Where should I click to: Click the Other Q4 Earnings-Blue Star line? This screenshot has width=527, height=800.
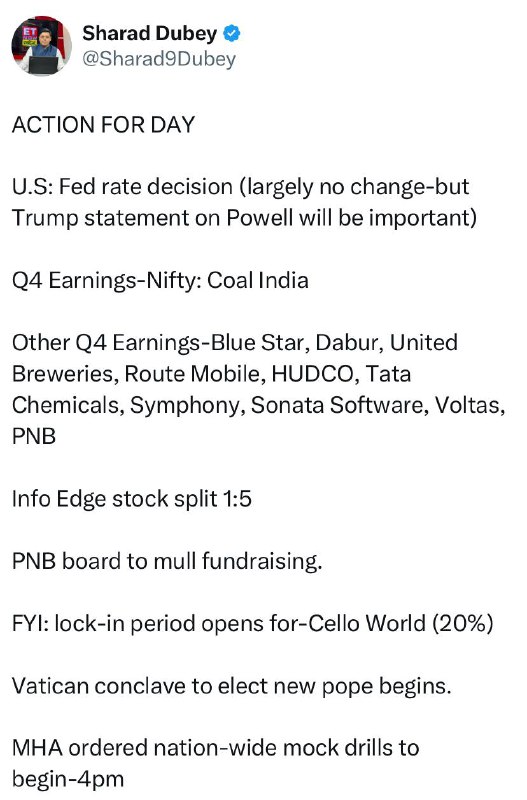[x=235, y=342]
